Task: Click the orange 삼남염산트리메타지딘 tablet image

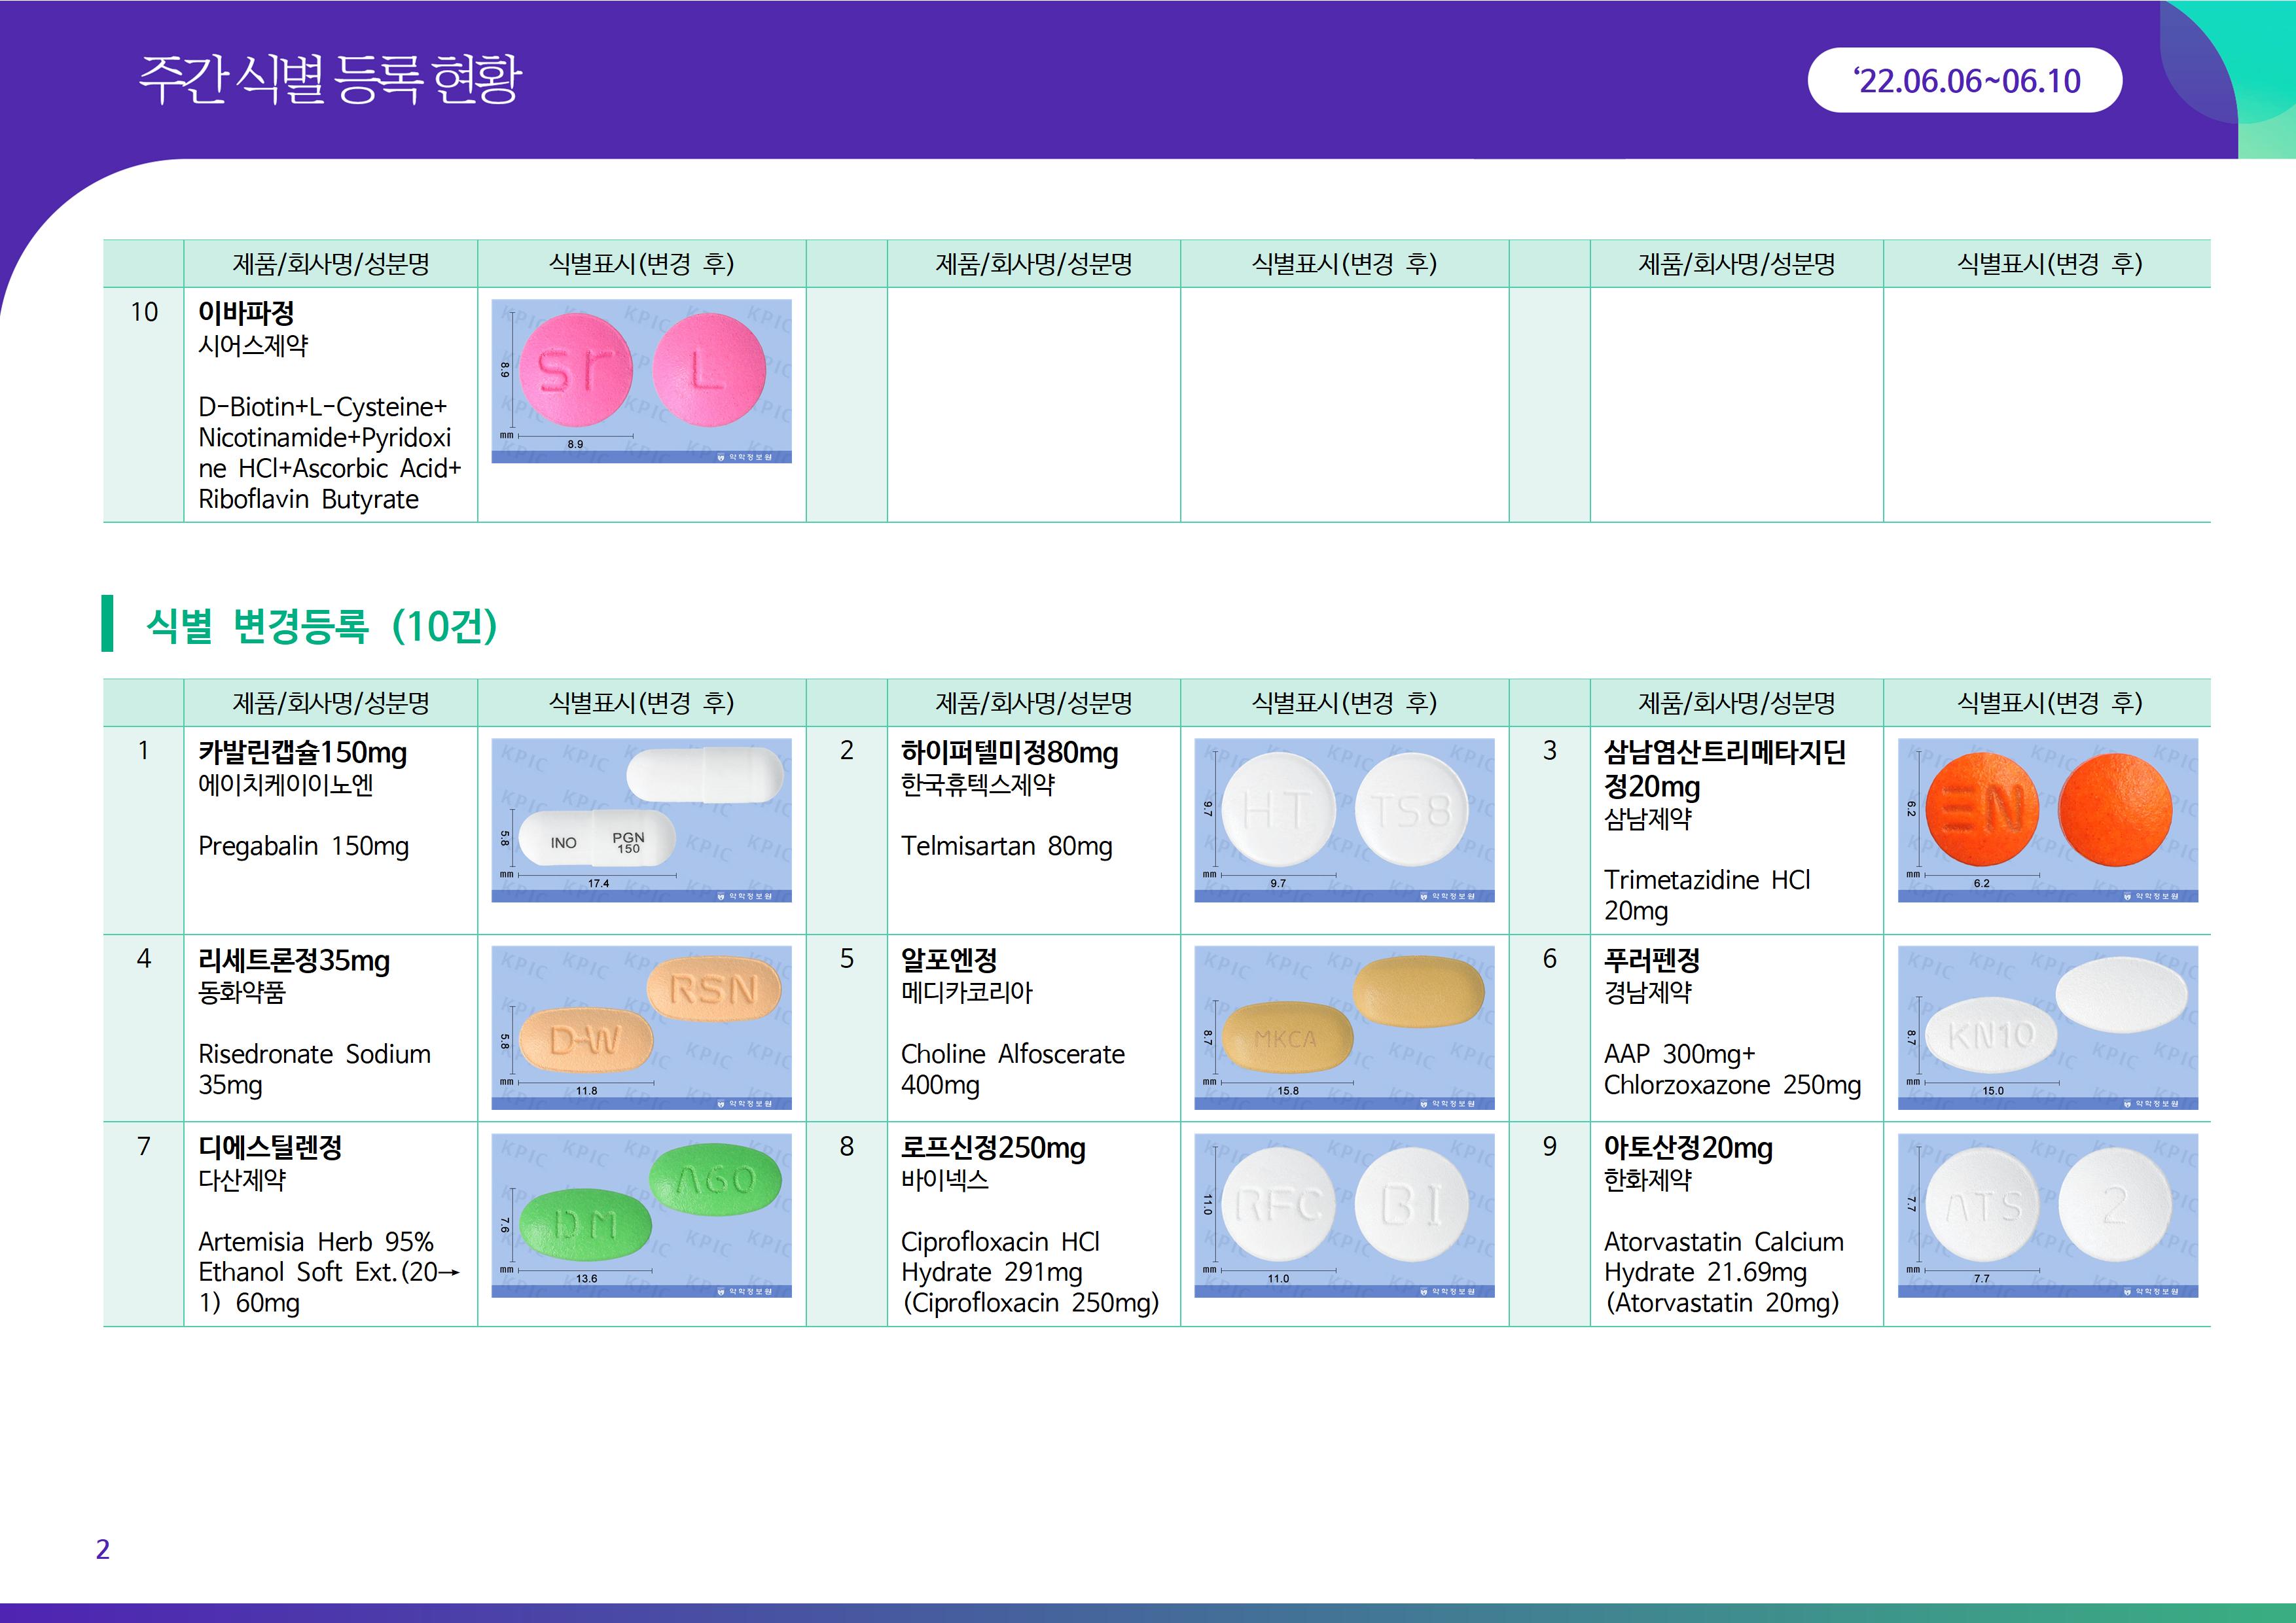Action: coord(2047,819)
